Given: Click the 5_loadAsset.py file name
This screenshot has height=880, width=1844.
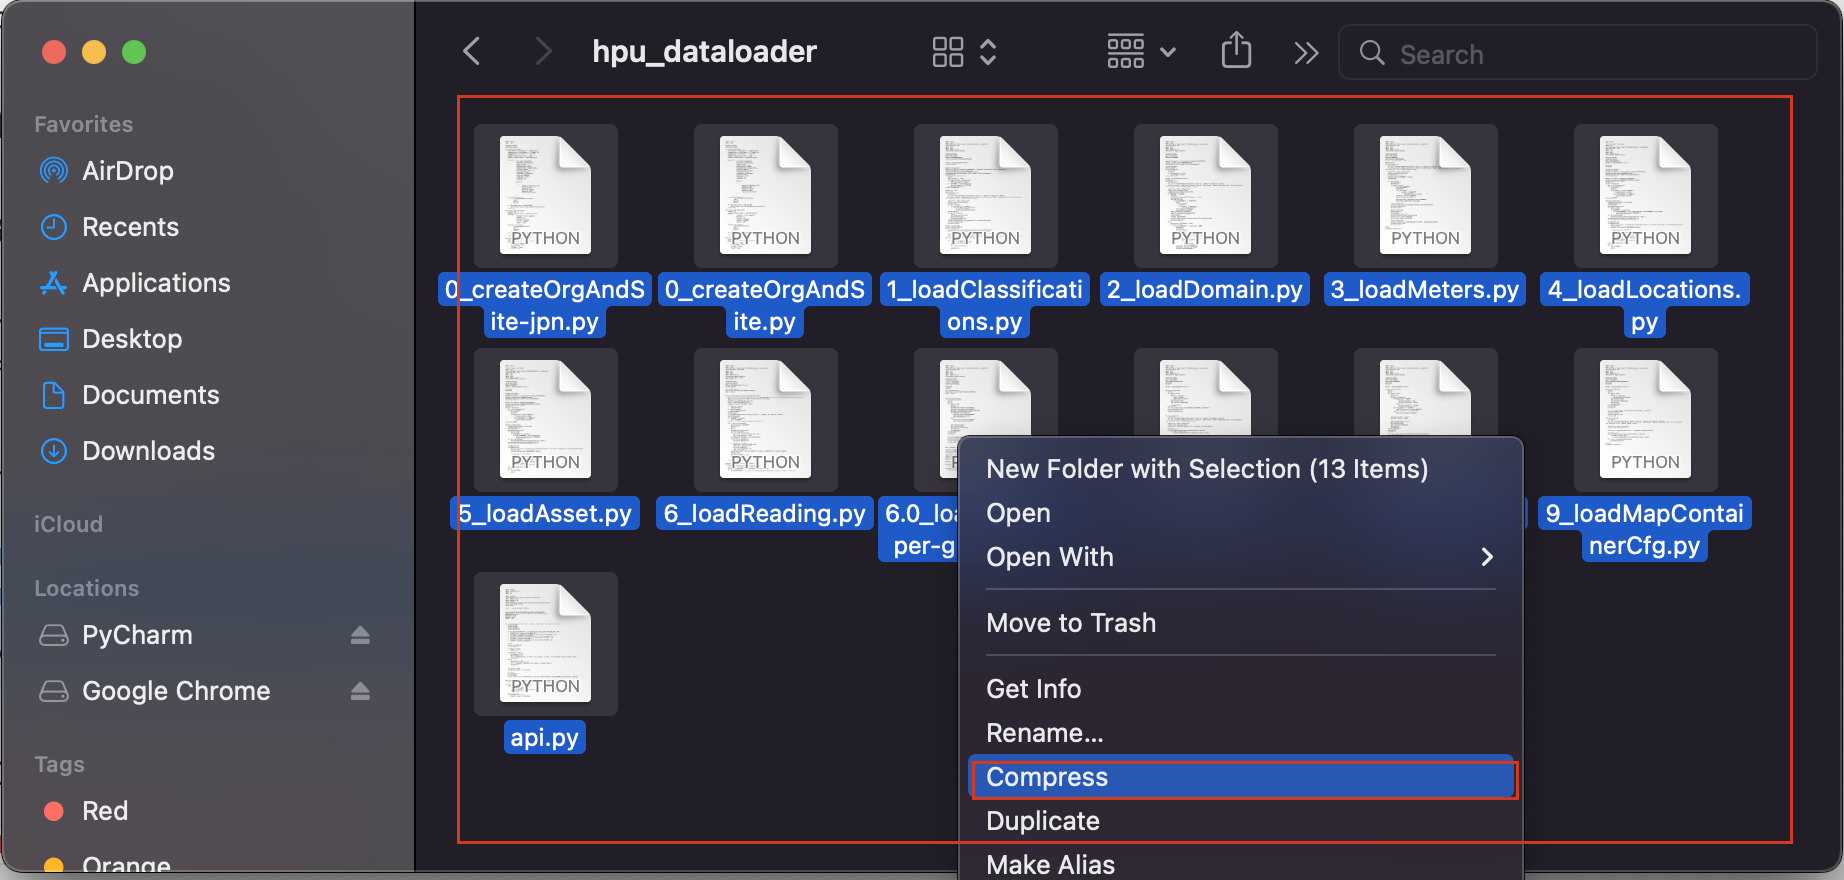Looking at the screenshot, I should (545, 514).
